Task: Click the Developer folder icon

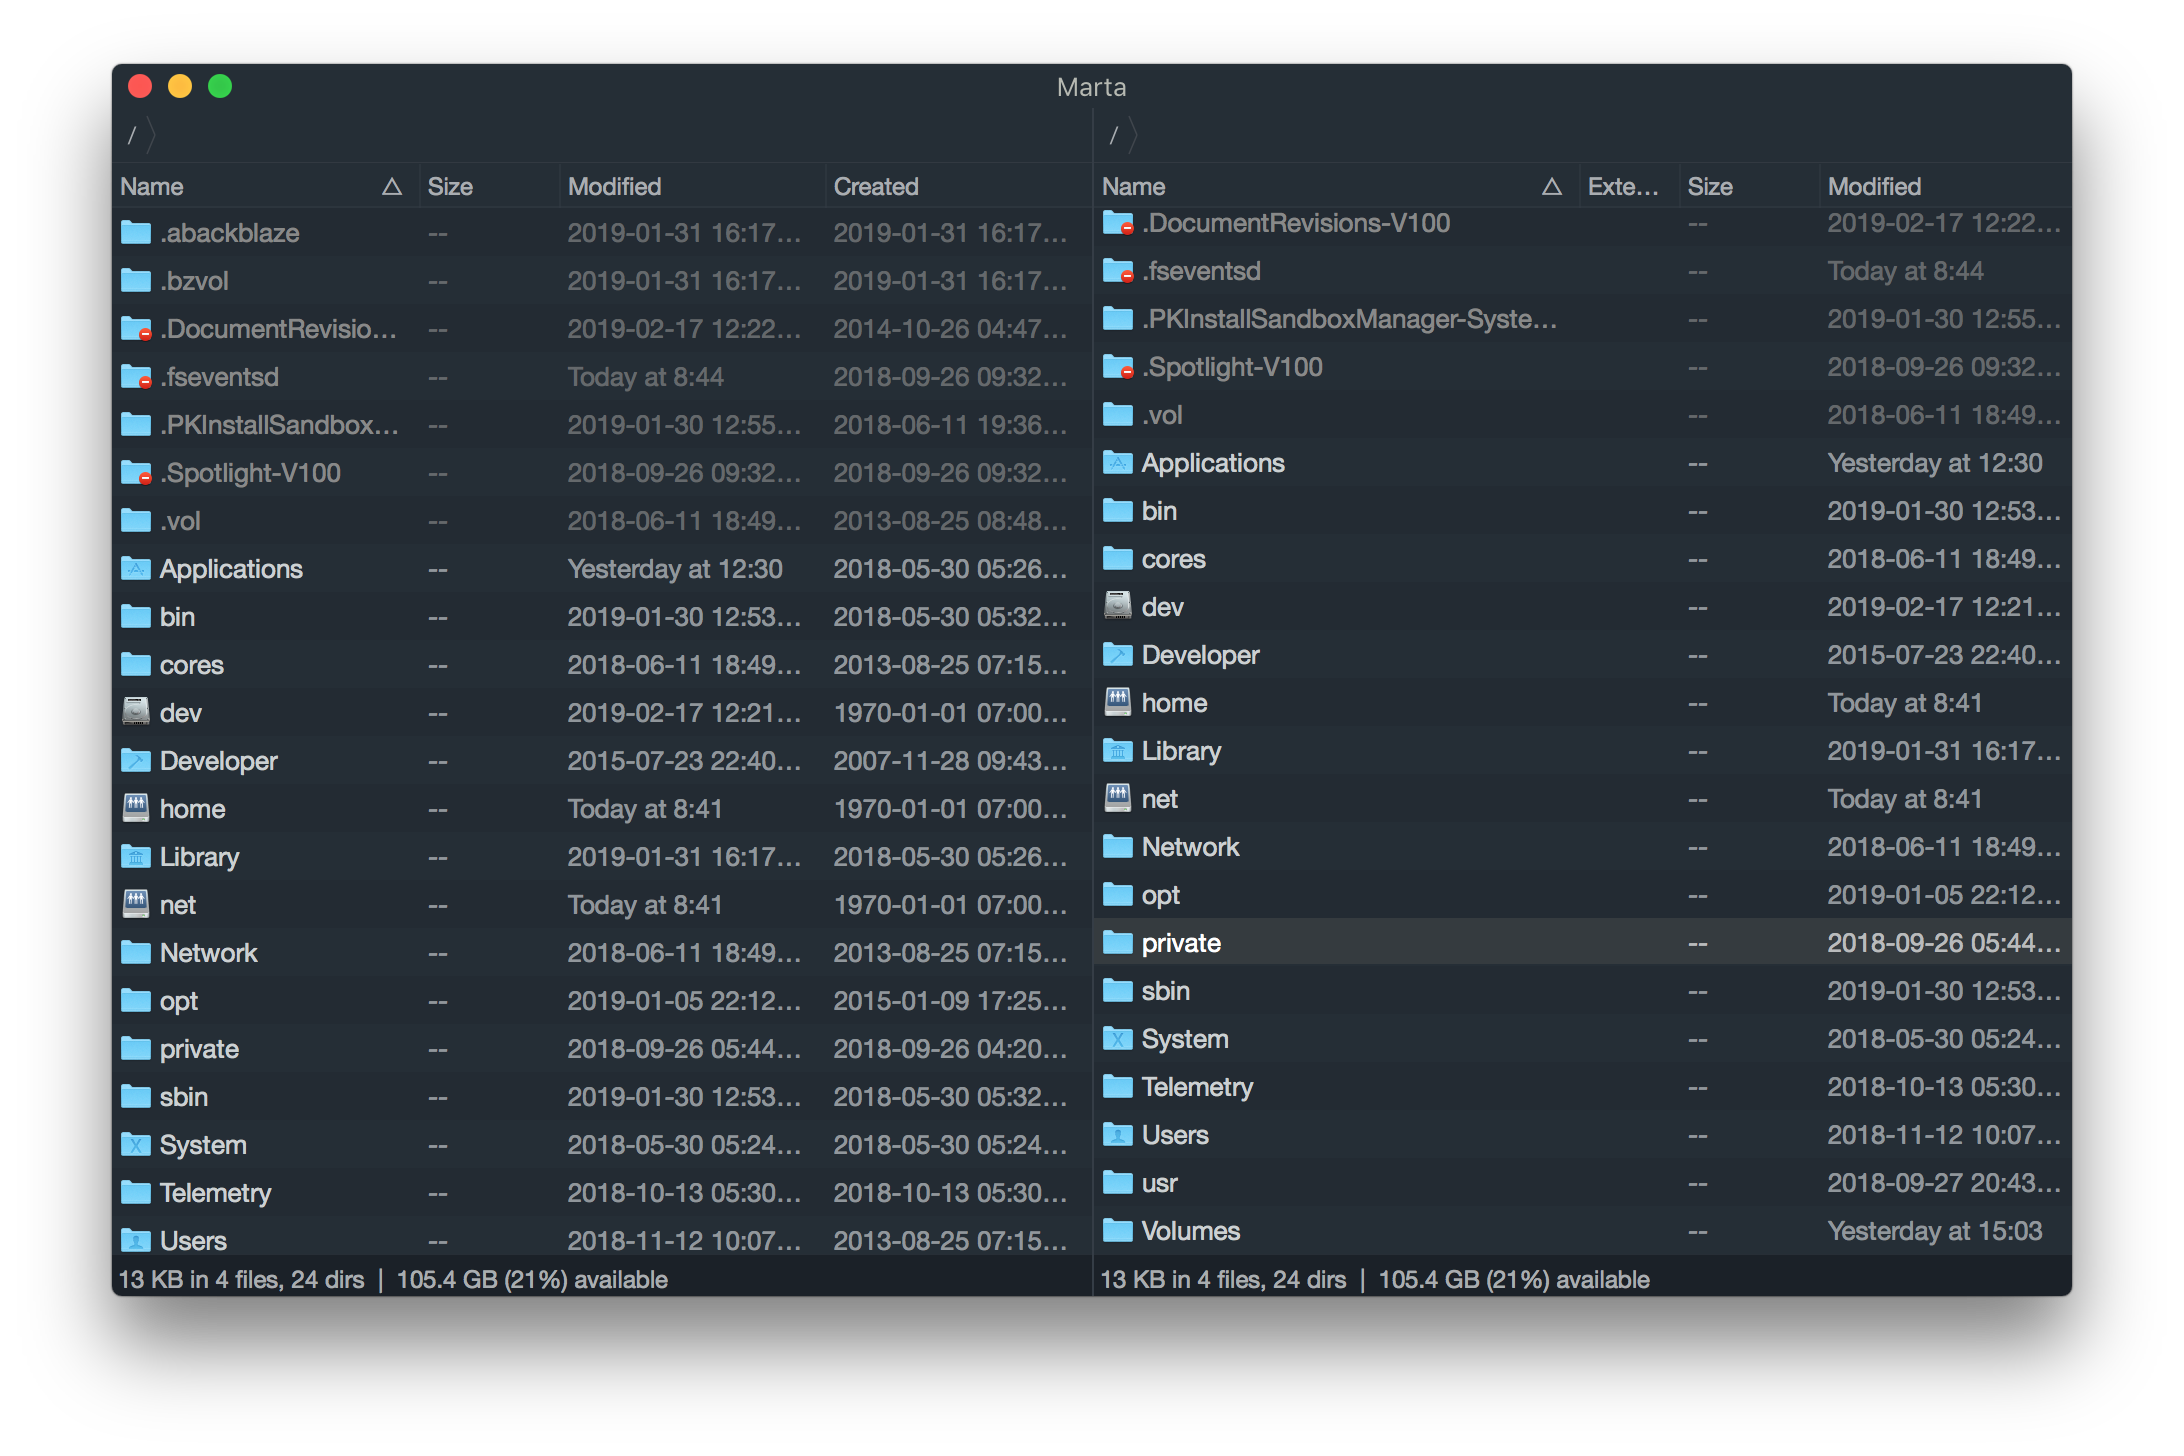Action: (x=136, y=760)
